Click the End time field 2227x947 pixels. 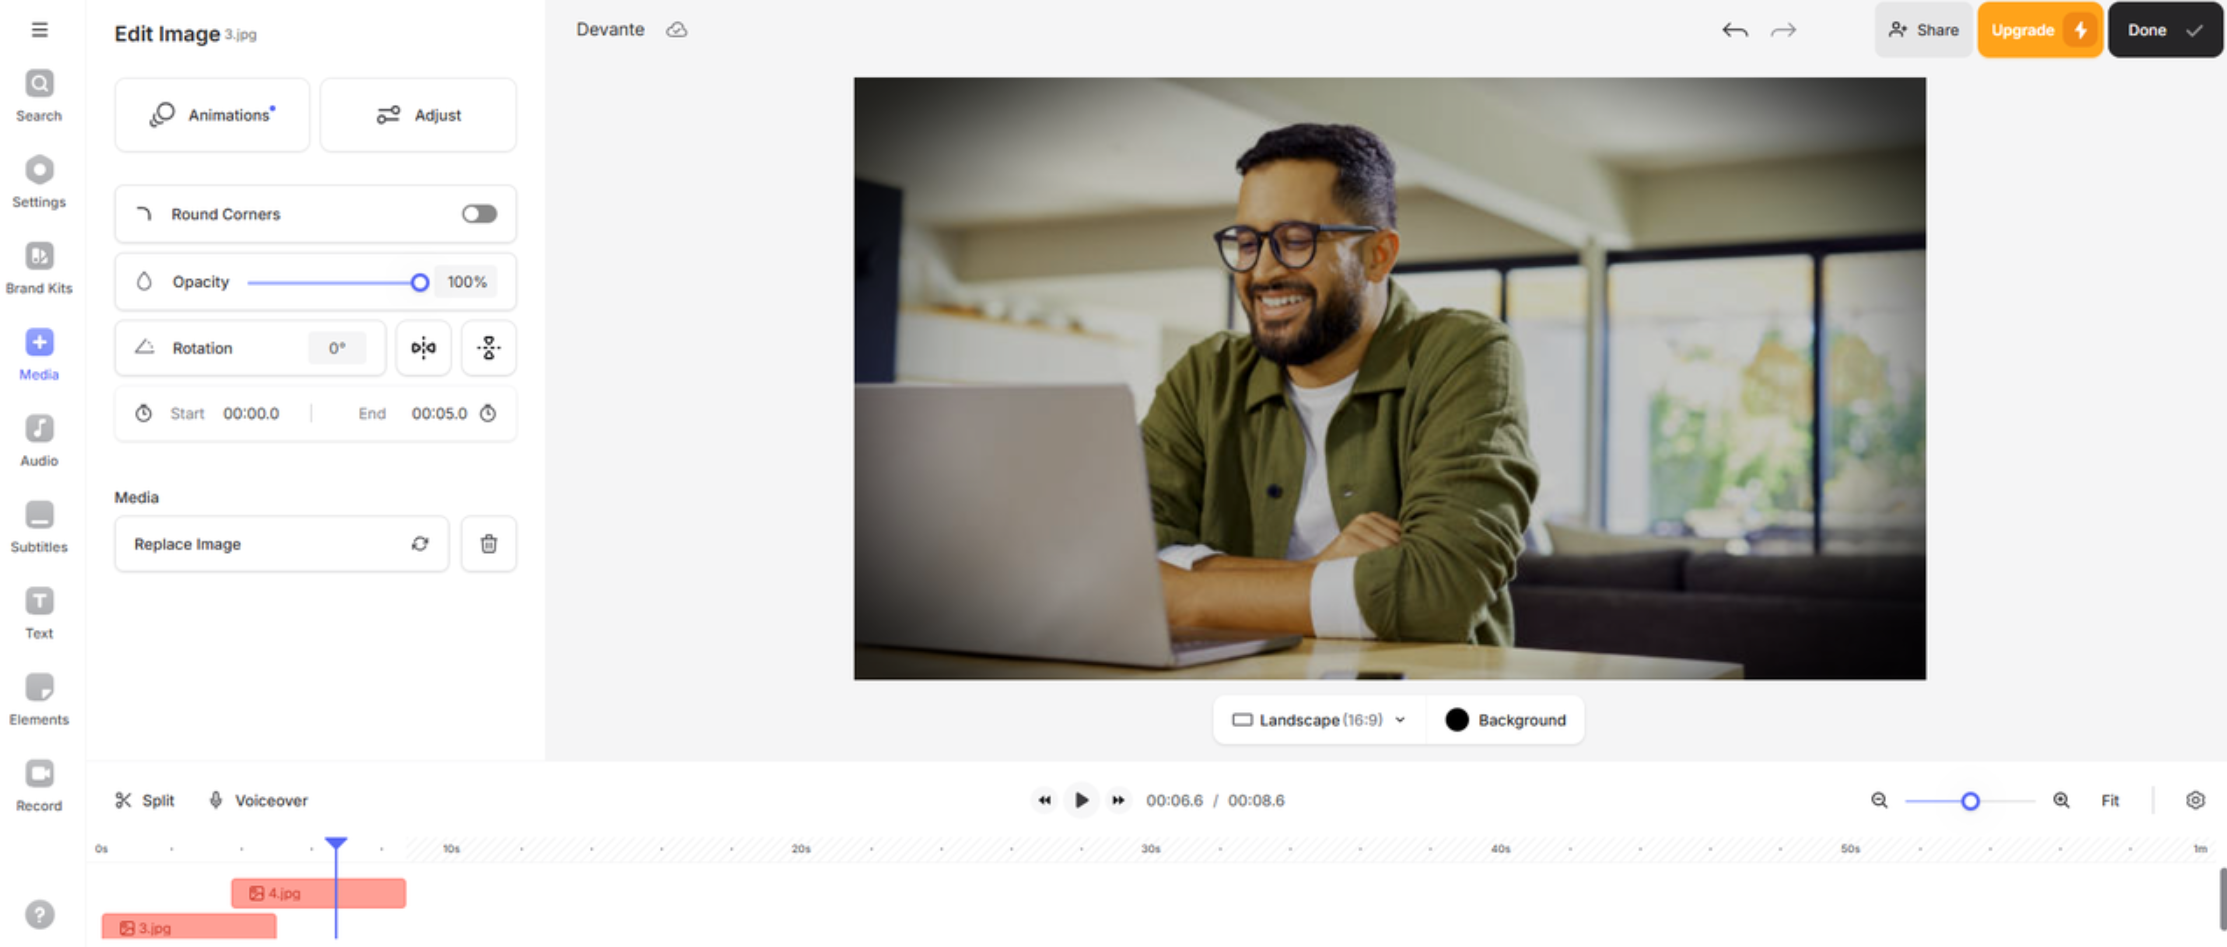pyautogui.click(x=439, y=413)
